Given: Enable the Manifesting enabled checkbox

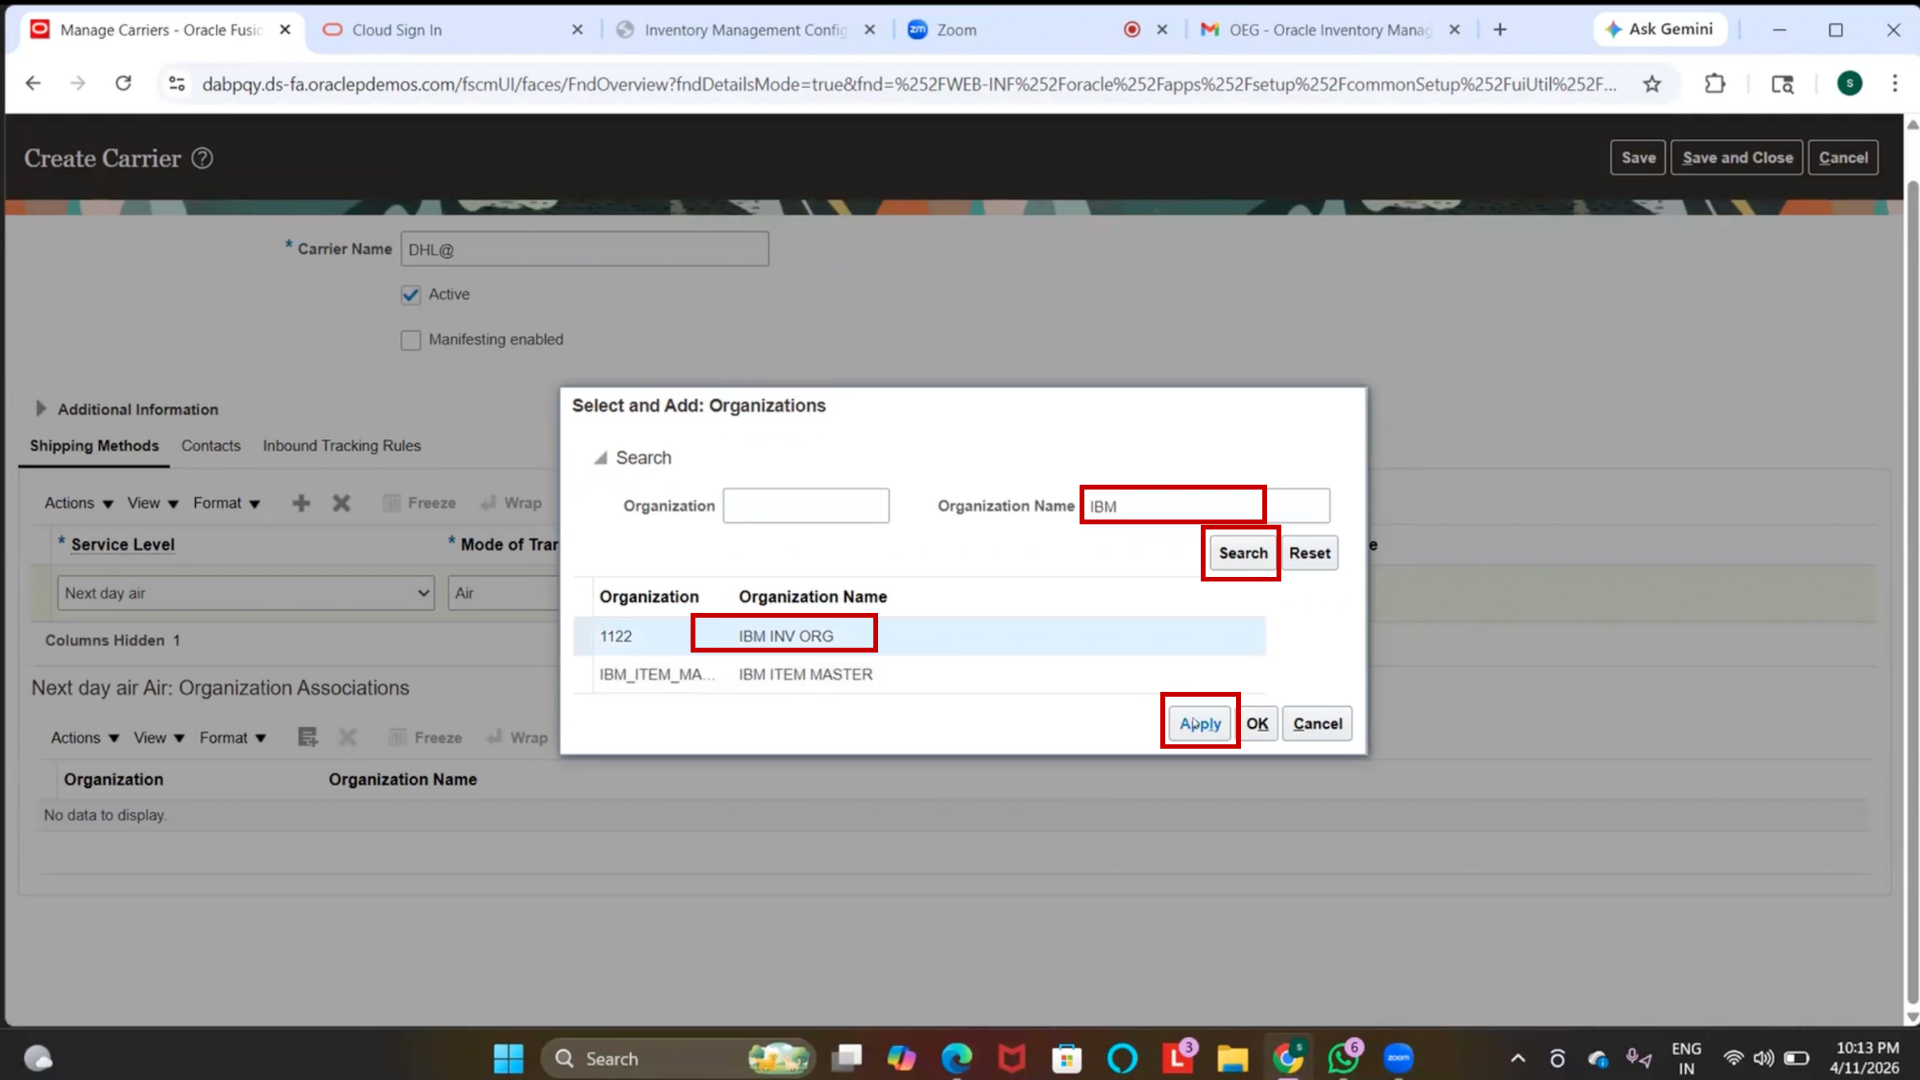Looking at the screenshot, I should [x=410, y=340].
